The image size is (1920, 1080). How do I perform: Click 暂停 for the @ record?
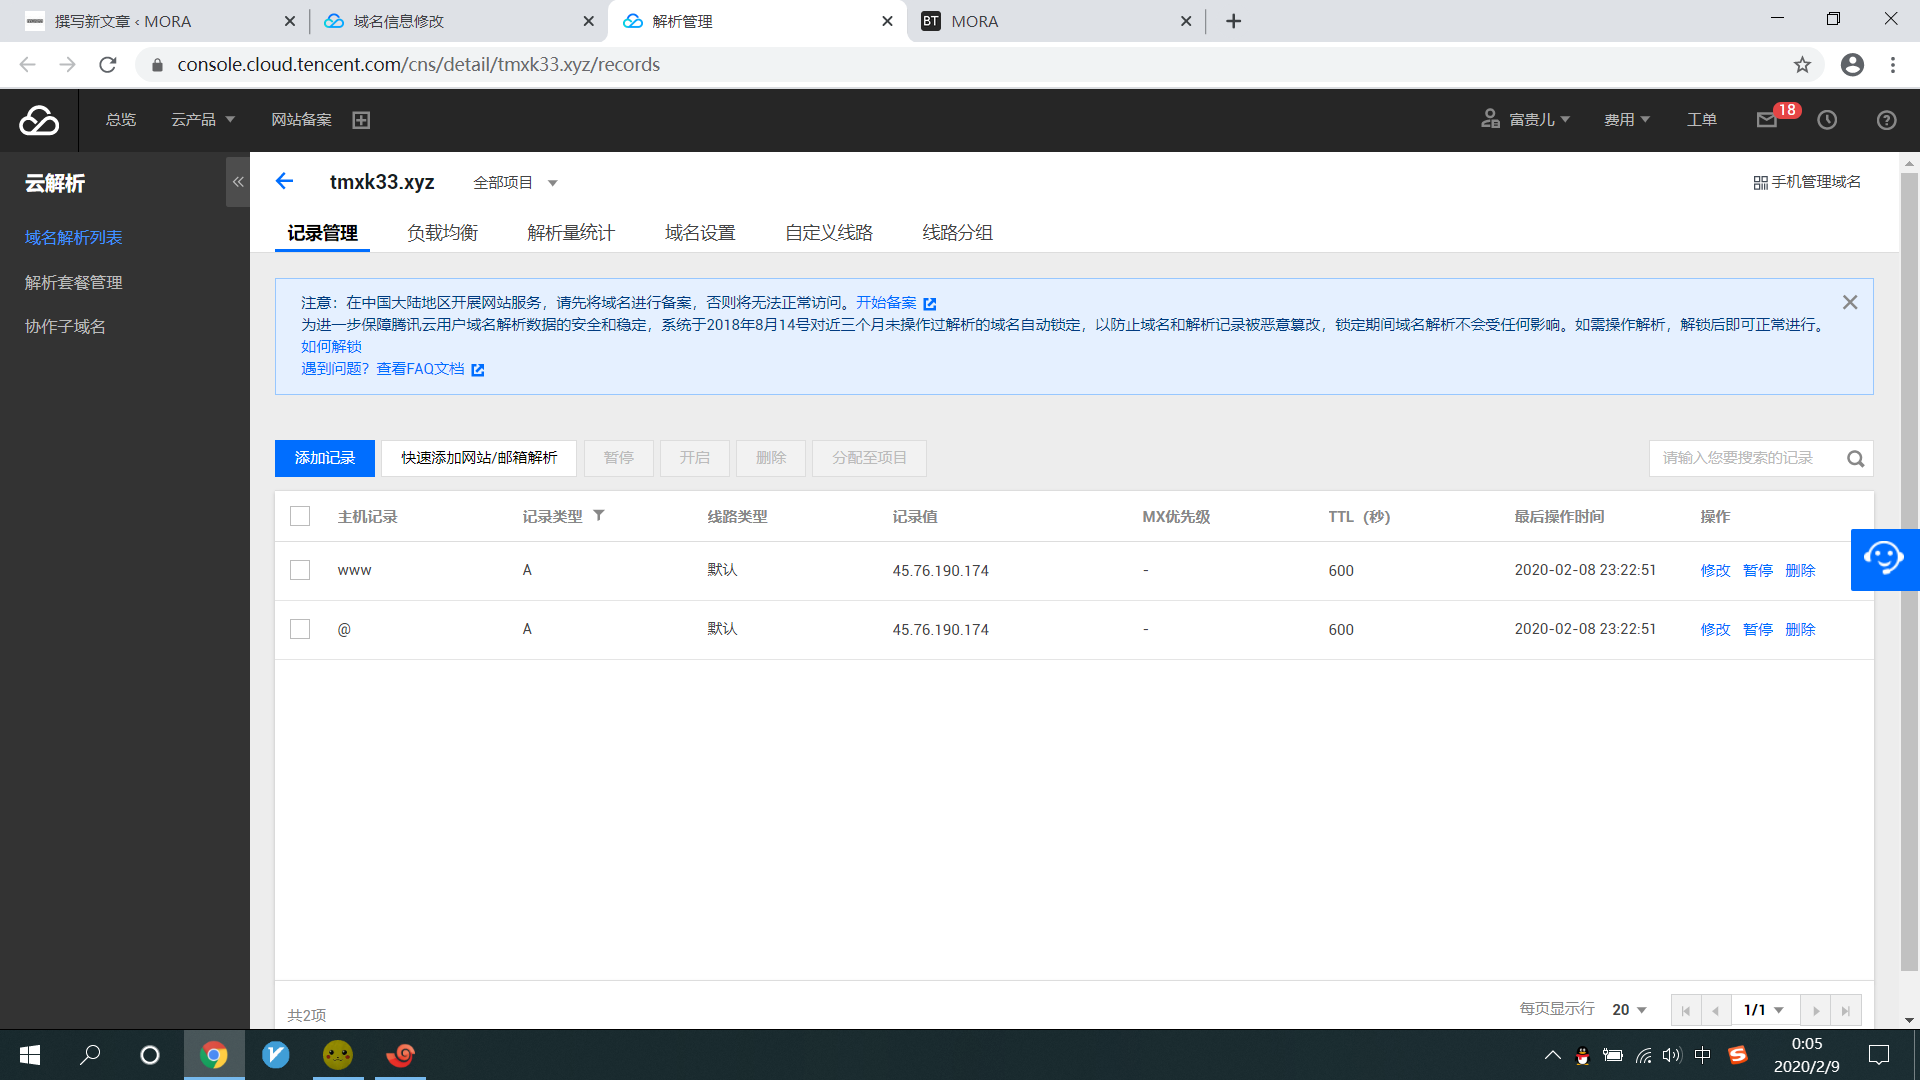point(1758,629)
